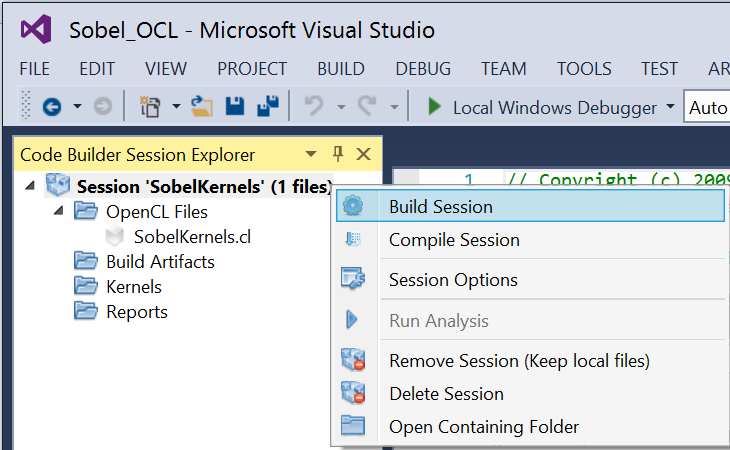Click Open Containing Folder menu entry
Screen dimensions: 730x450
click(483, 427)
